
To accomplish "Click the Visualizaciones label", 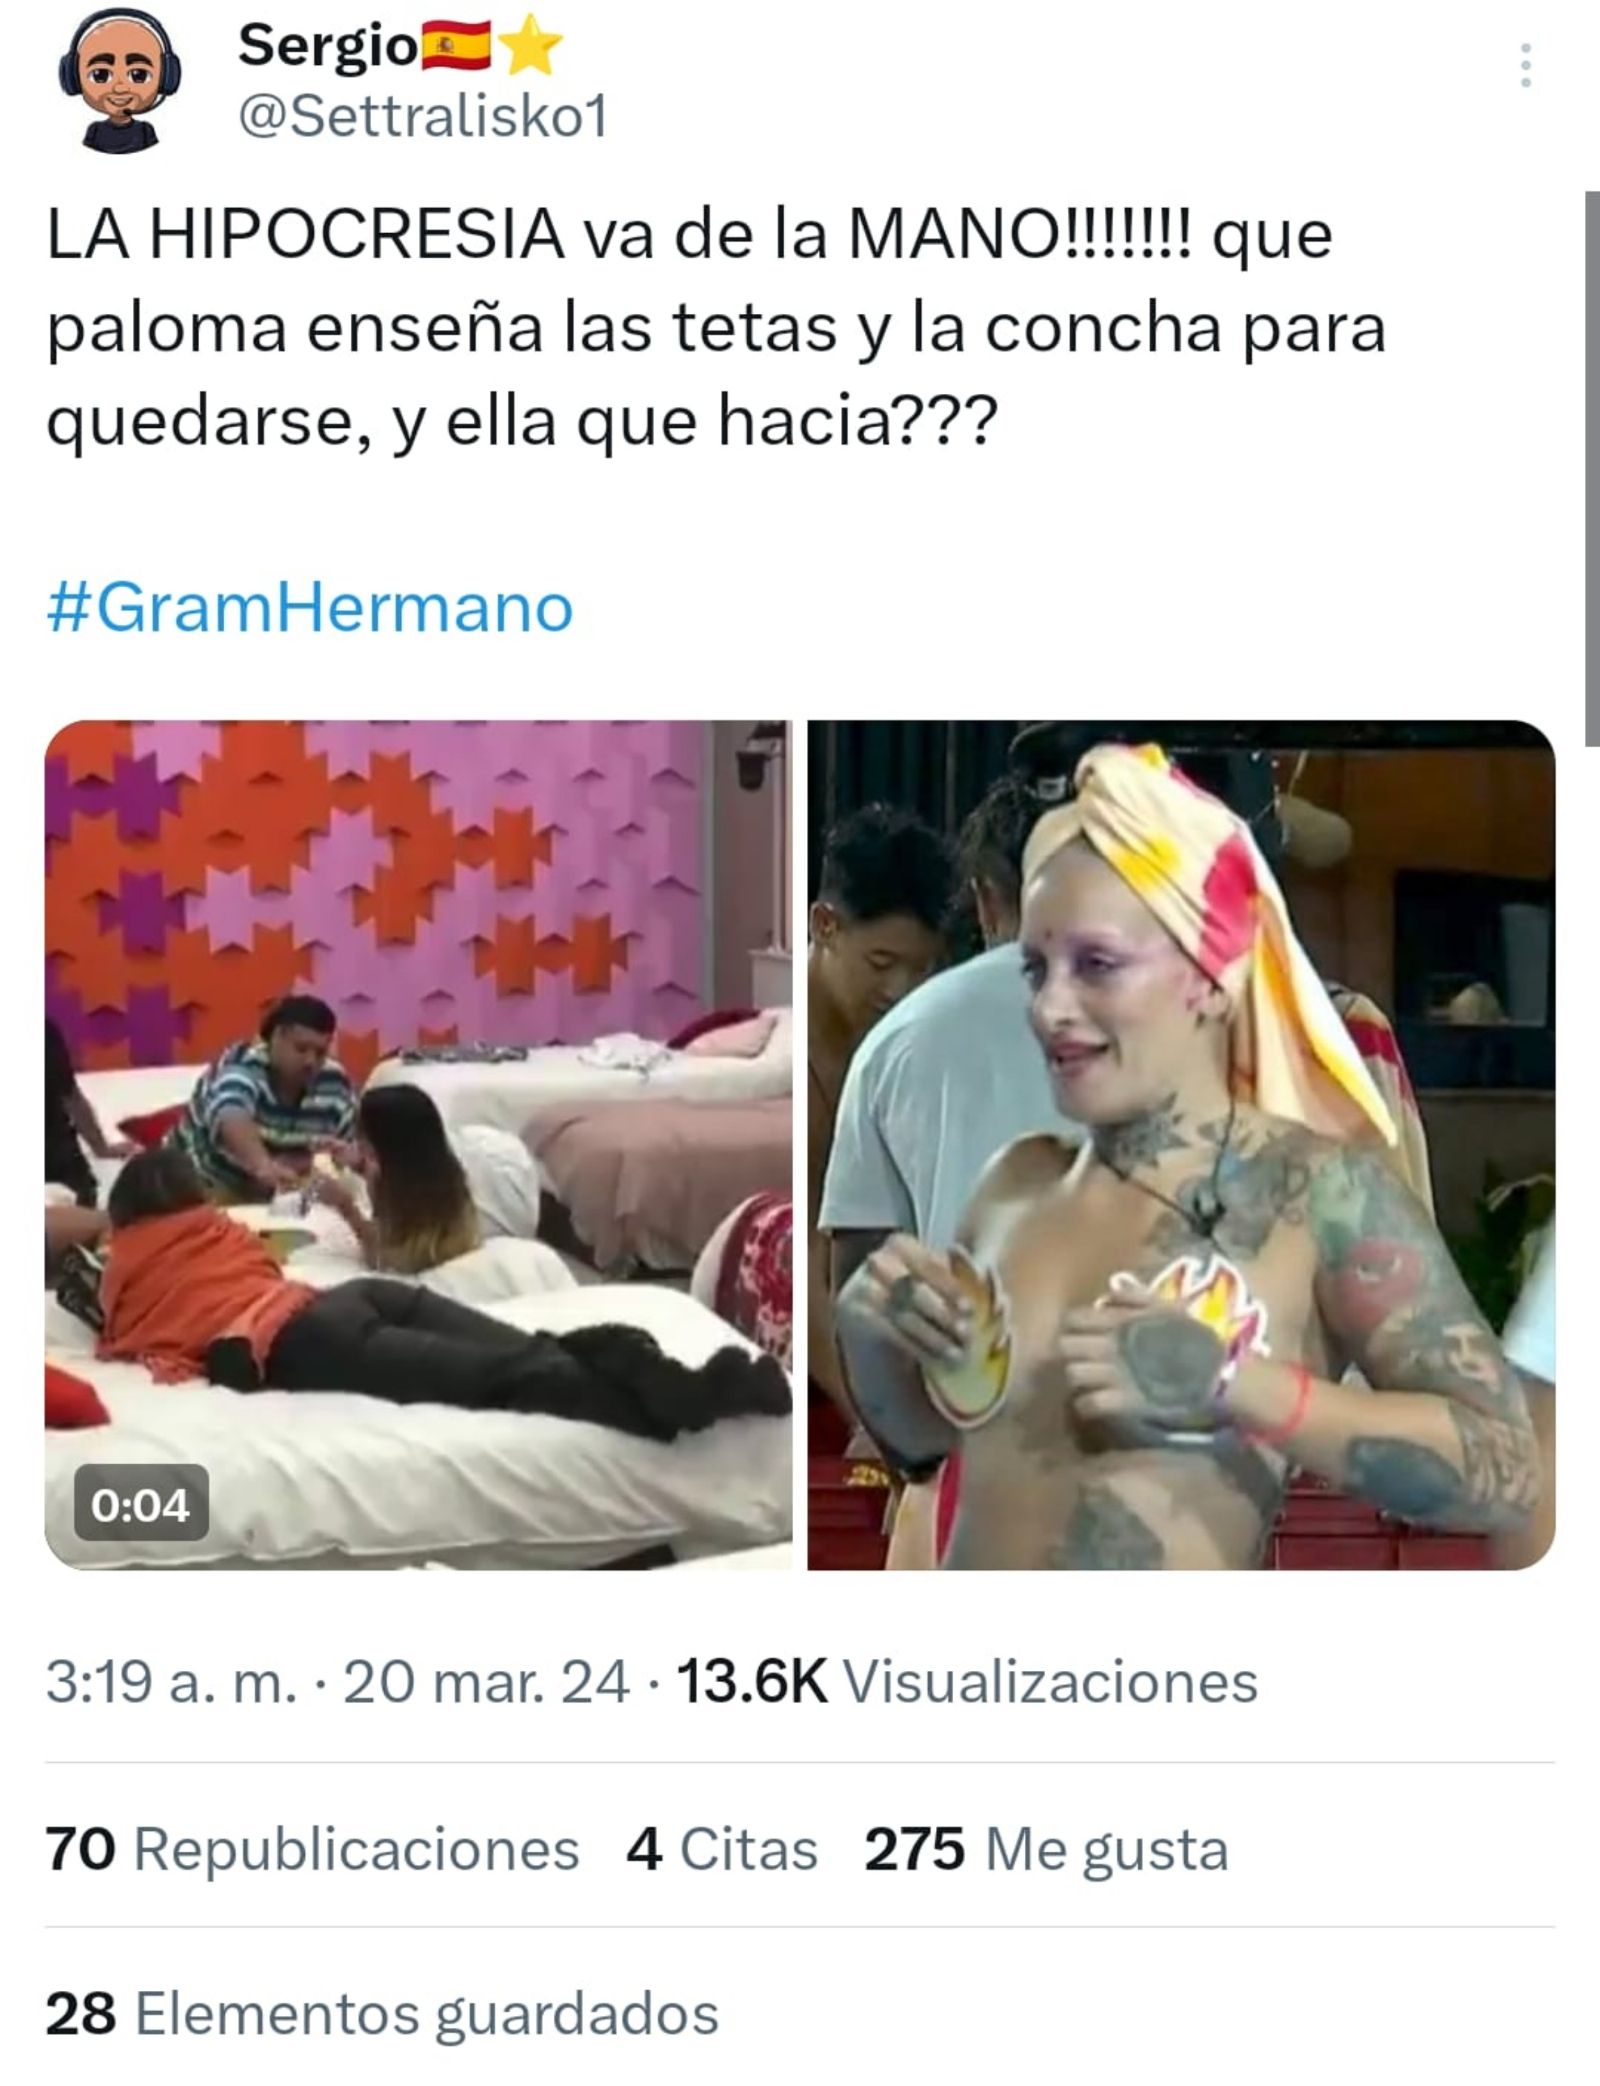I will pyautogui.click(x=1050, y=1682).
